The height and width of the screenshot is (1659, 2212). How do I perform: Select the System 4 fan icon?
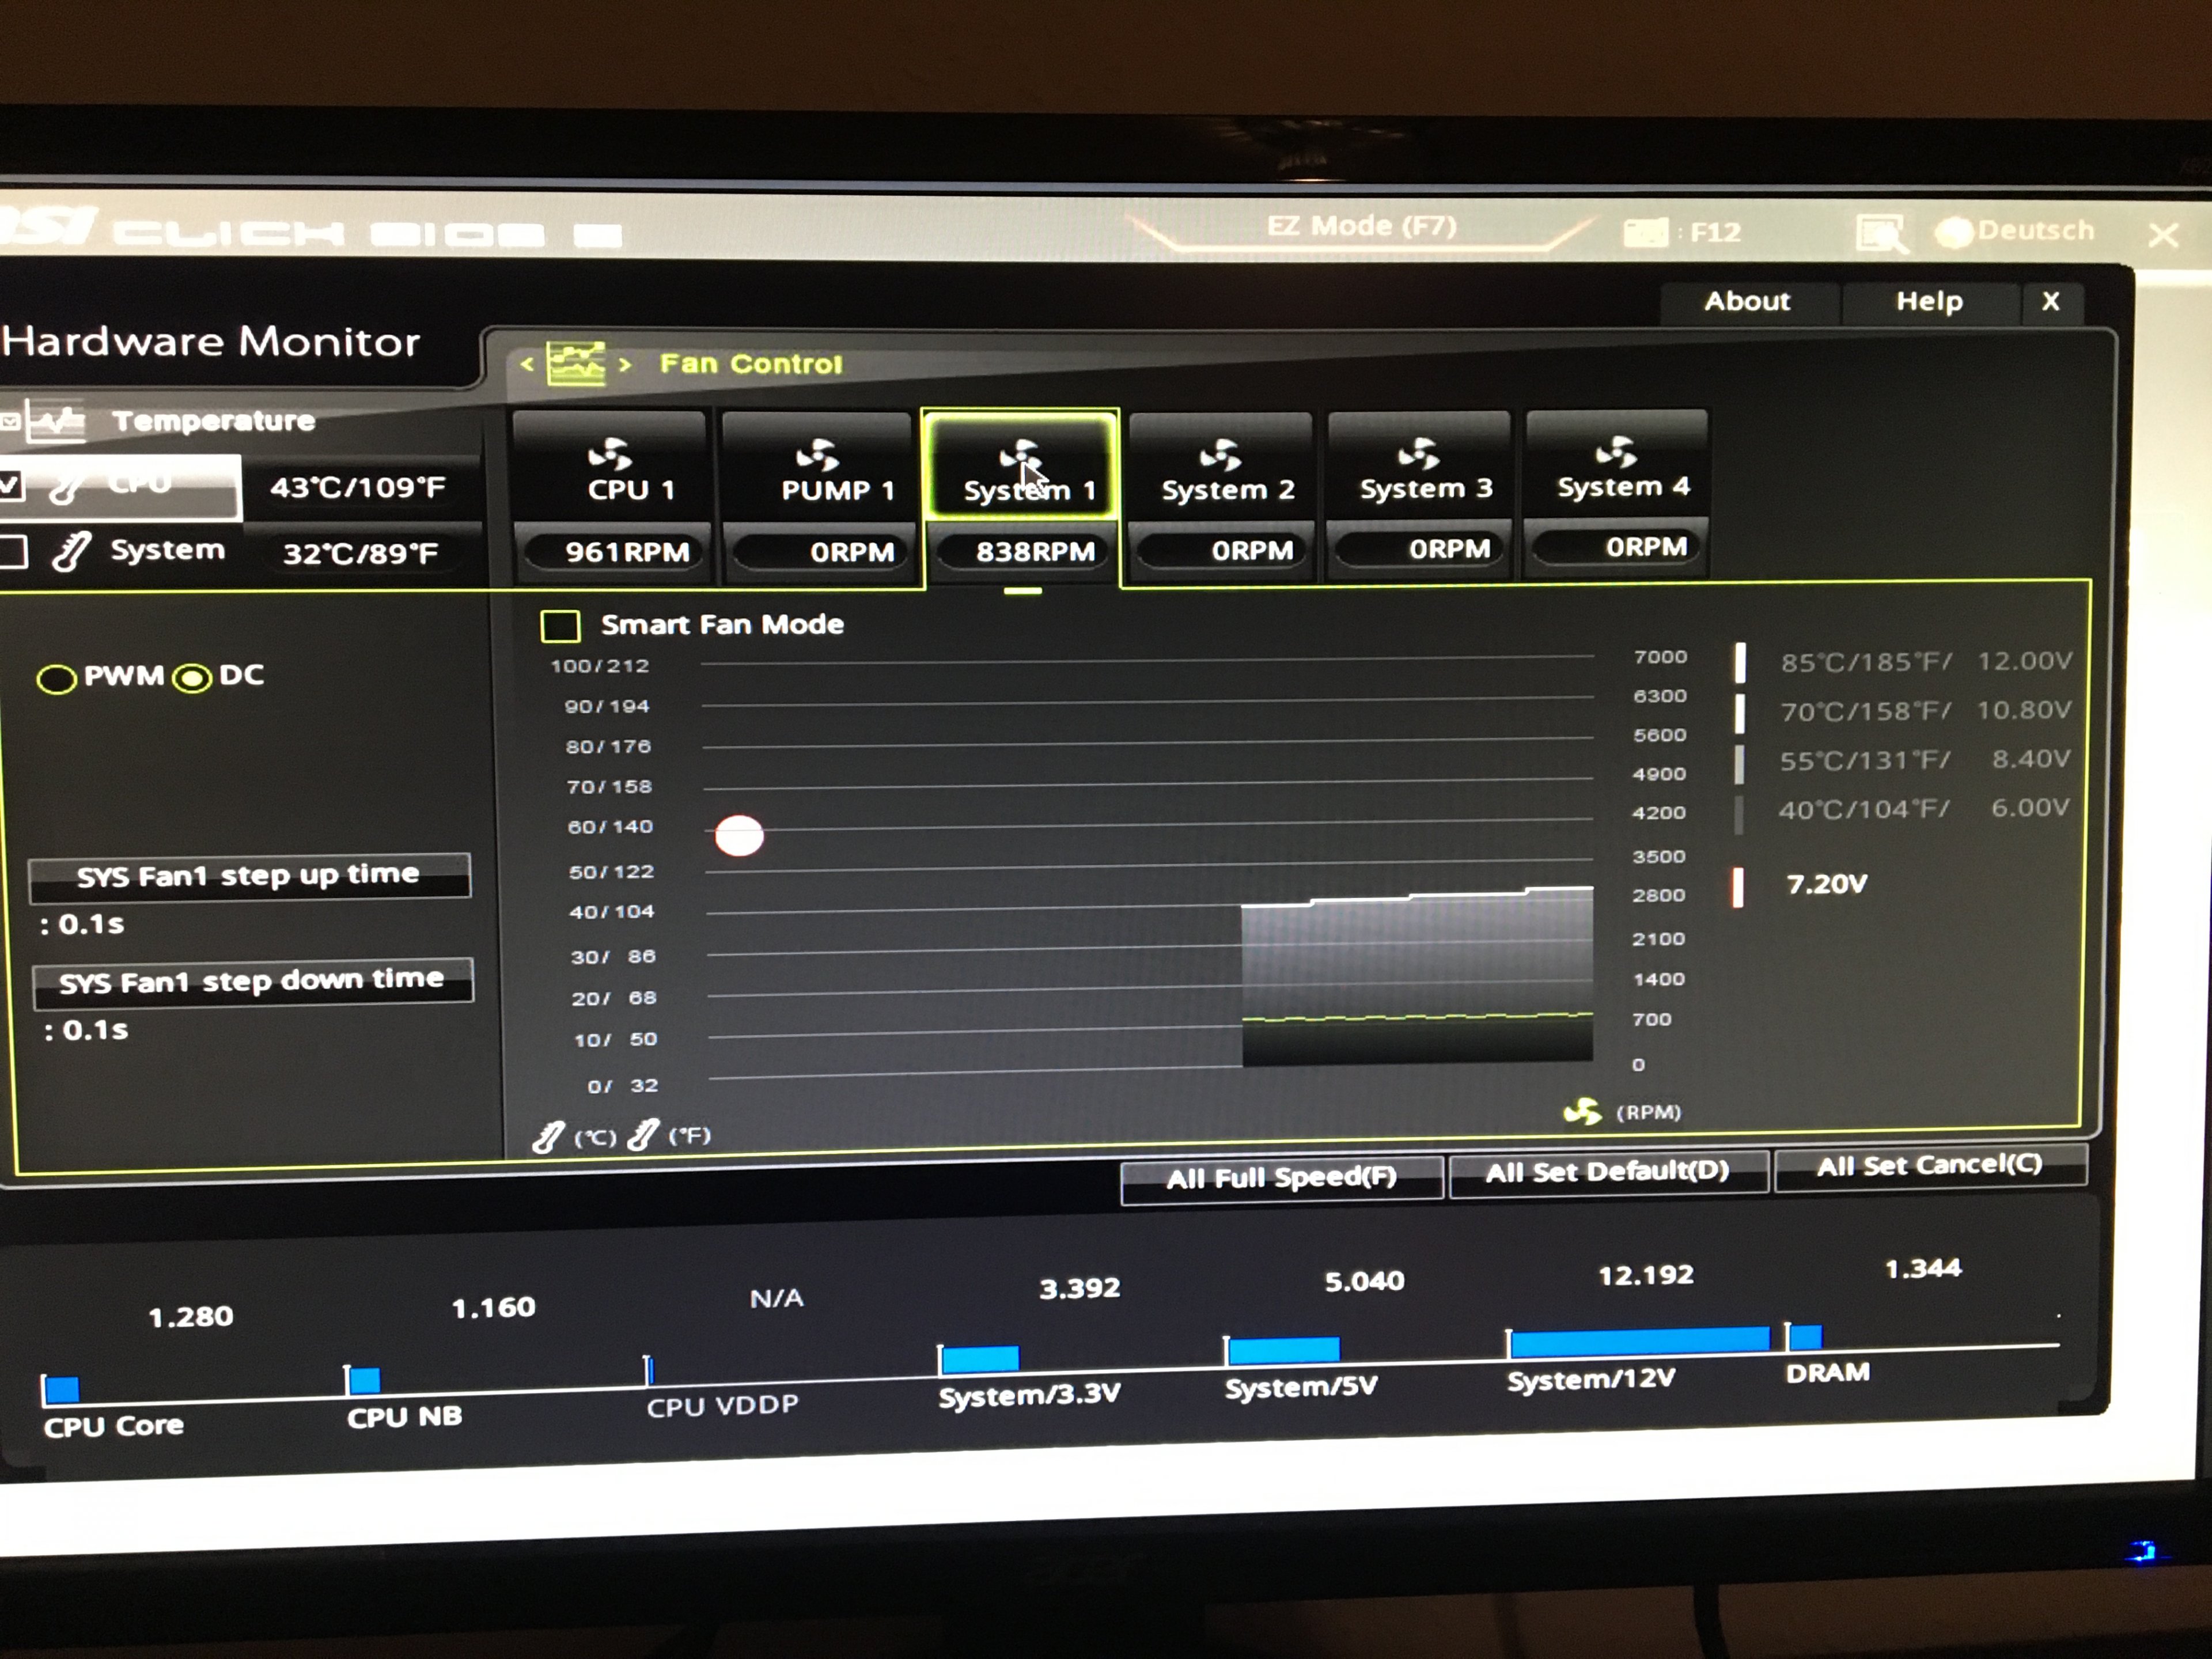[1616, 452]
